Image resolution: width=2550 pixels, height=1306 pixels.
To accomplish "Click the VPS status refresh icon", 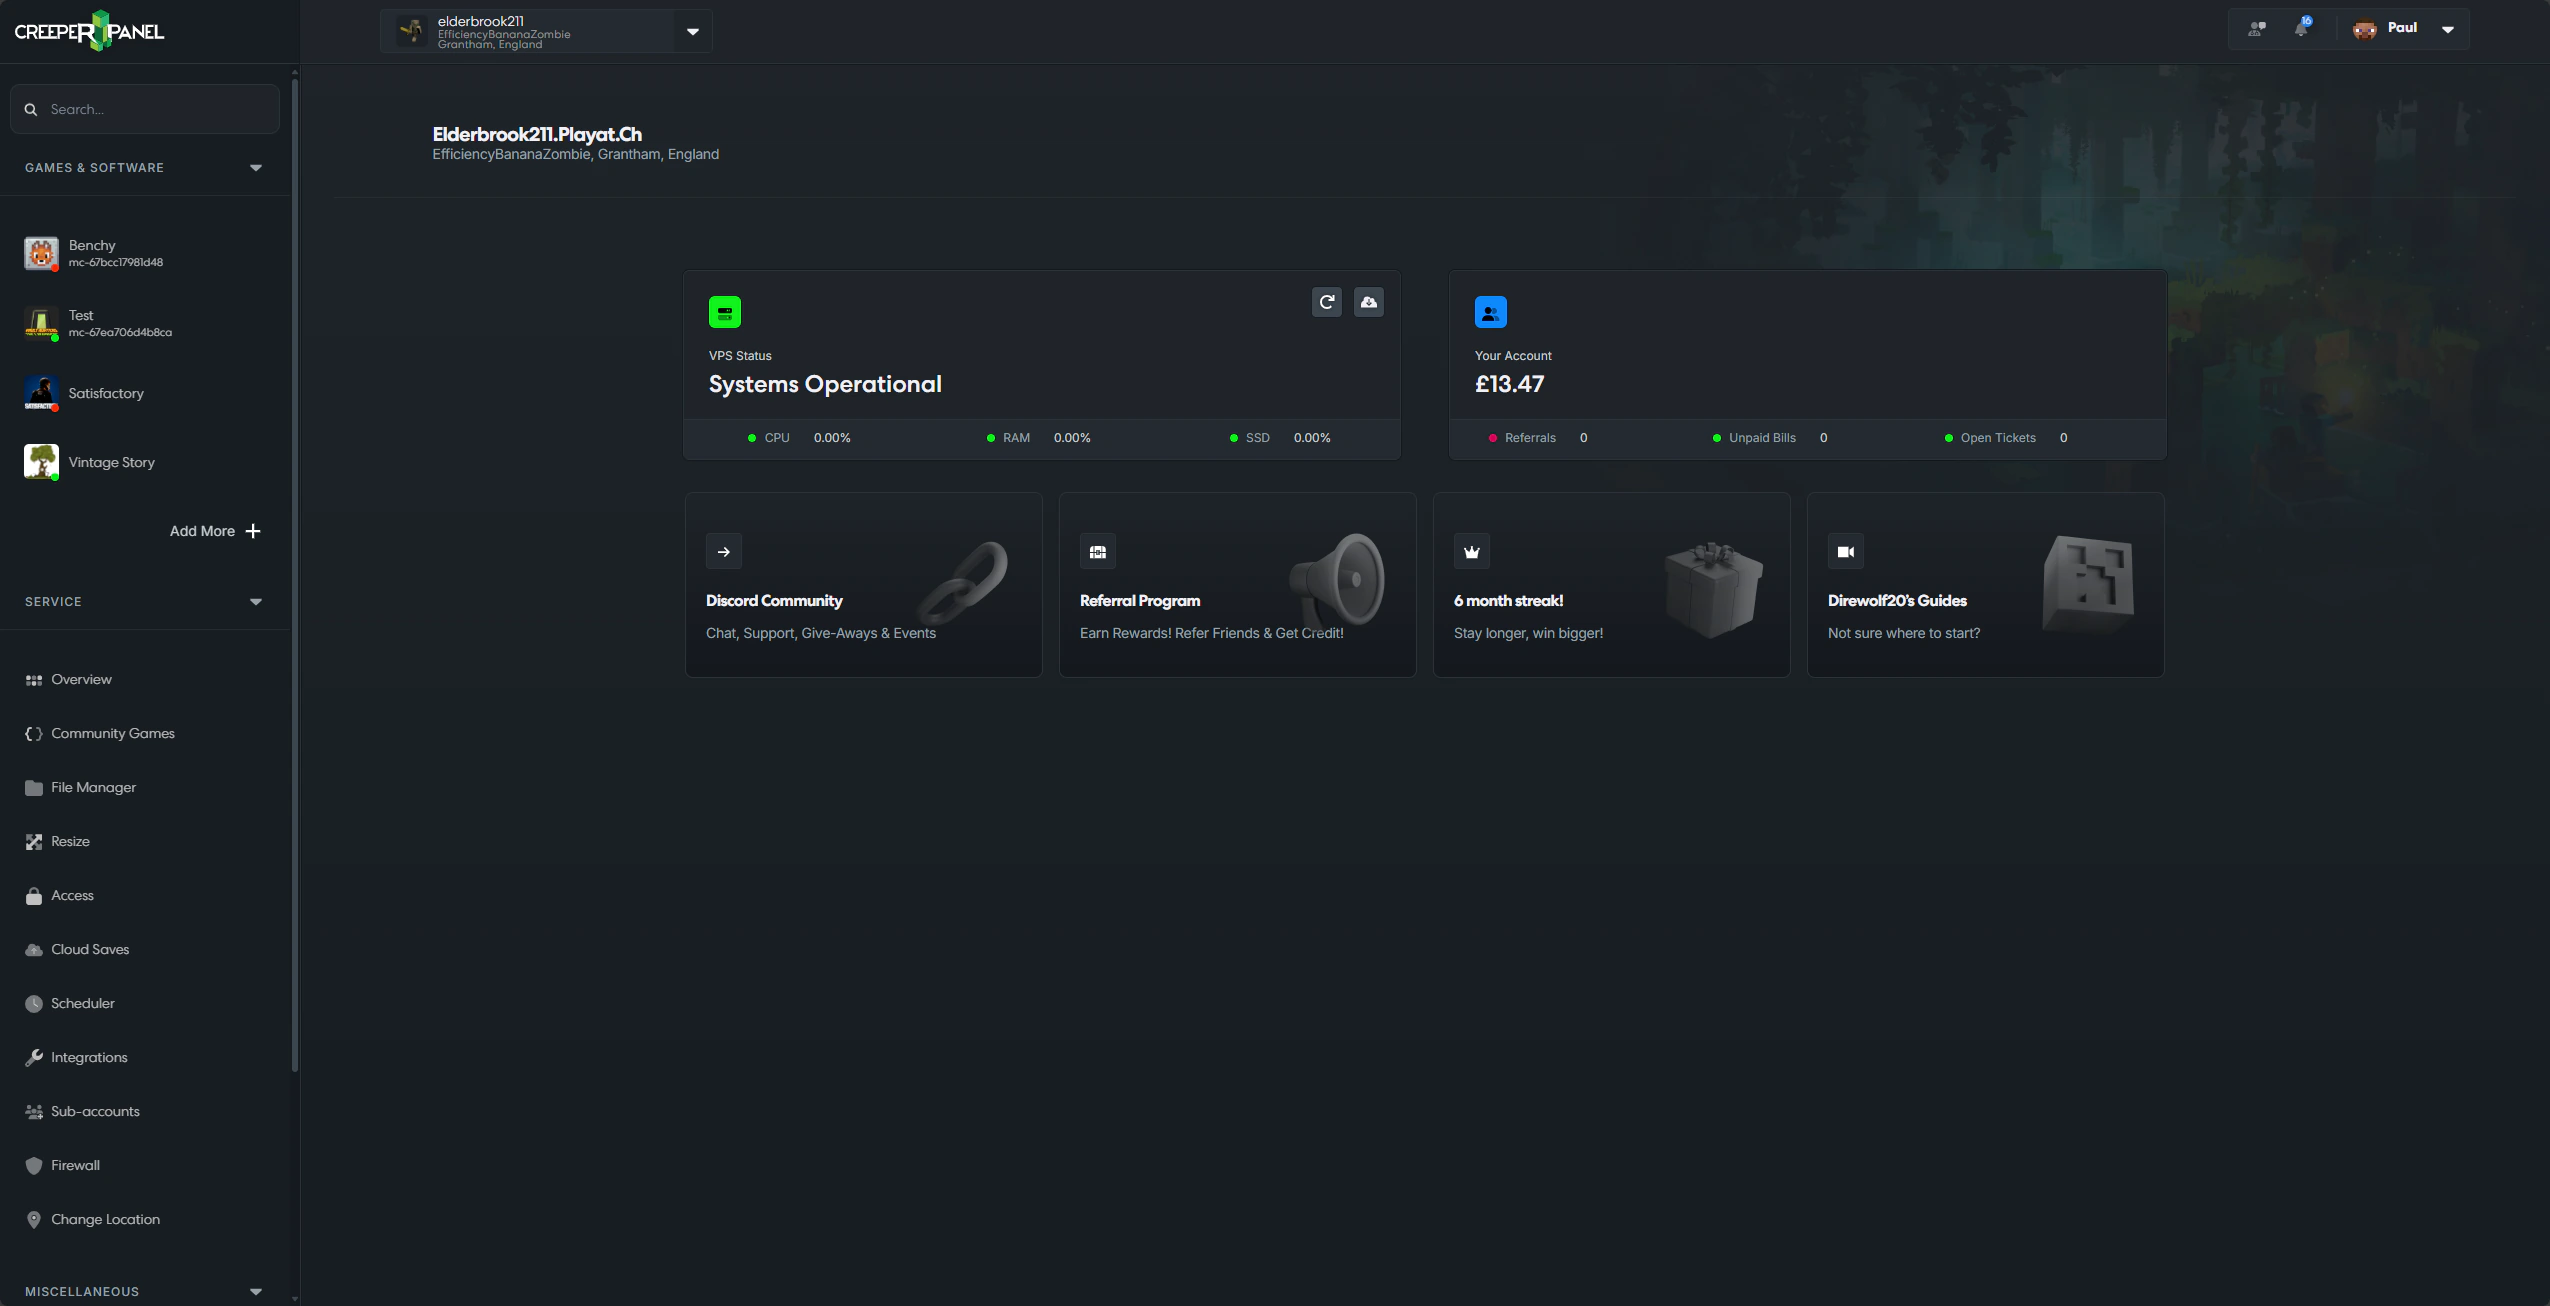I will pyautogui.click(x=1327, y=302).
